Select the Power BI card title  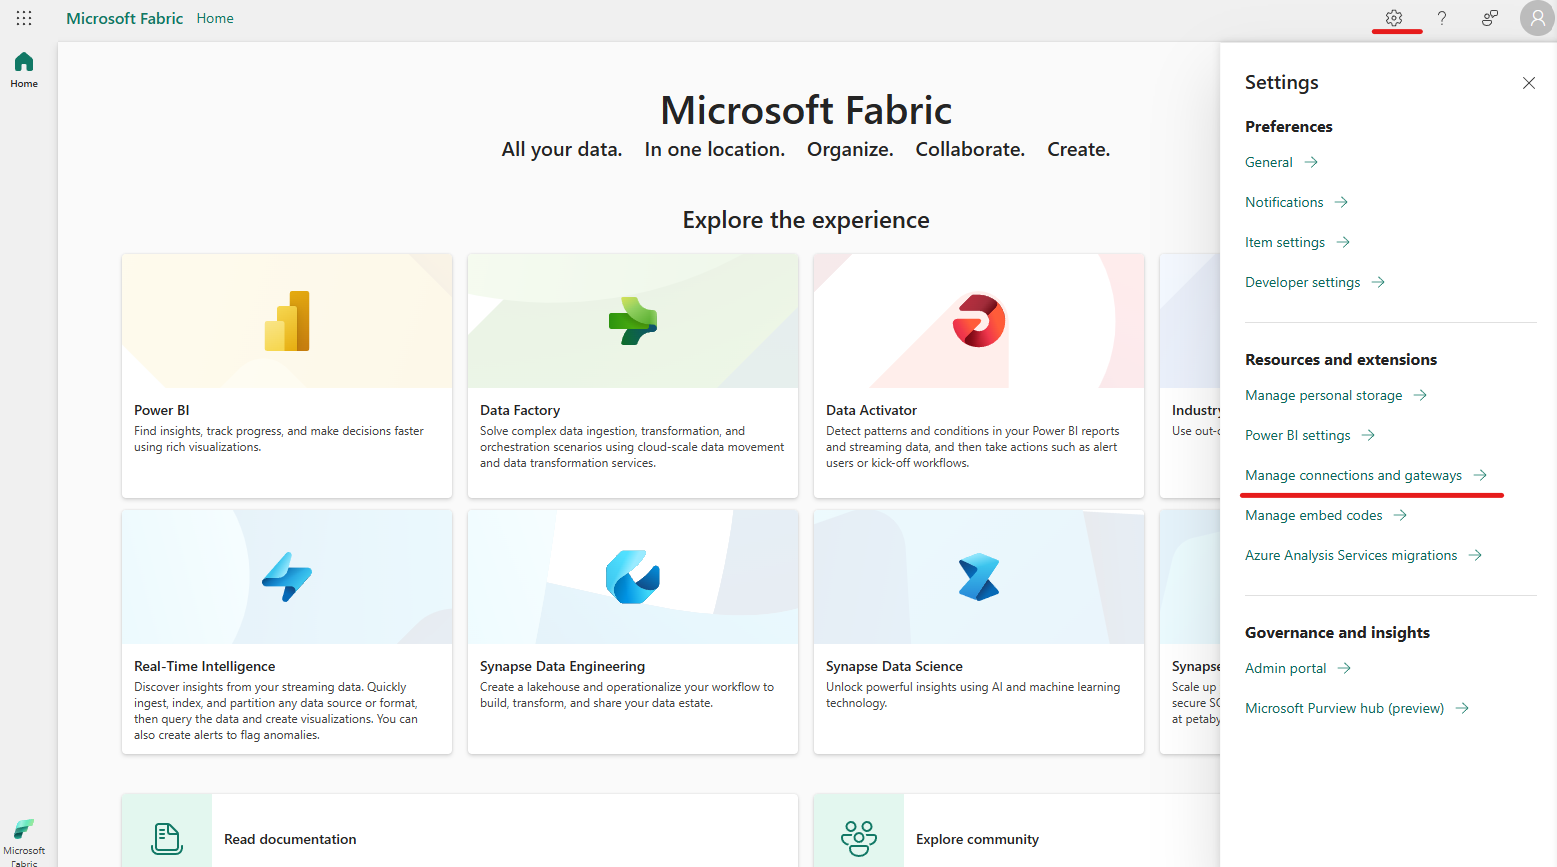coord(162,410)
